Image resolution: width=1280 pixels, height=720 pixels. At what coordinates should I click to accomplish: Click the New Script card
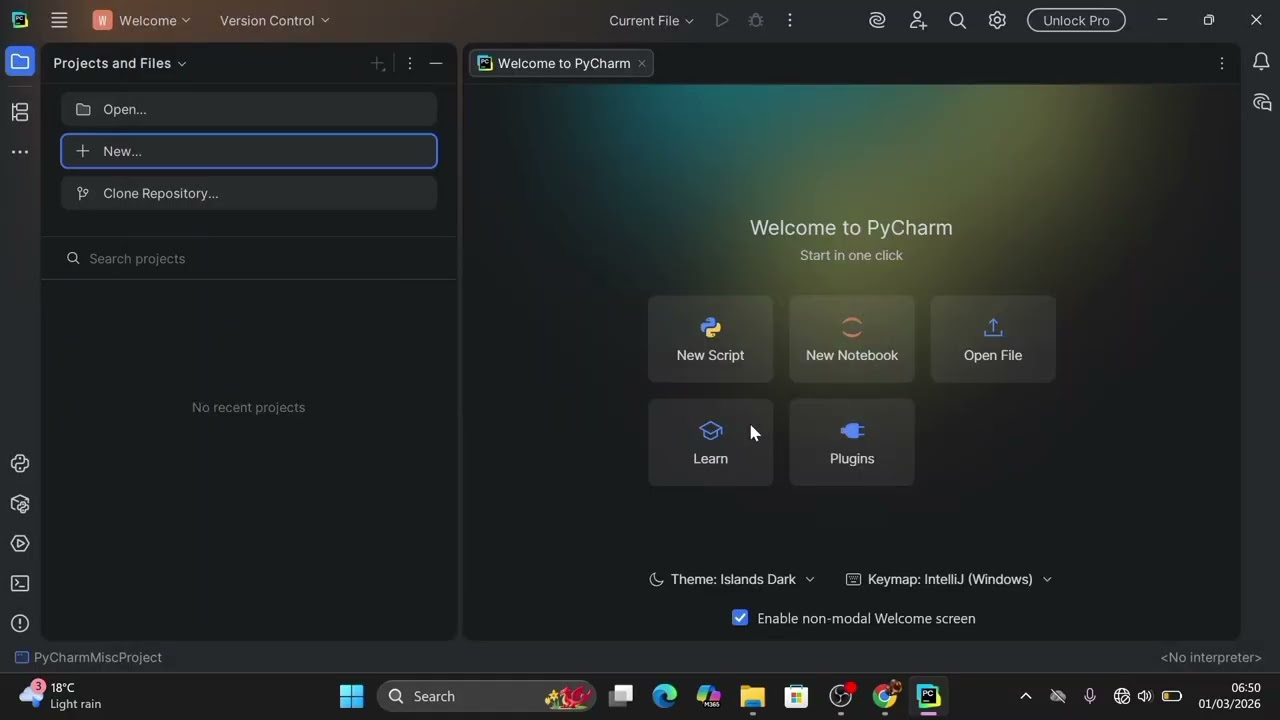(710, 339)
